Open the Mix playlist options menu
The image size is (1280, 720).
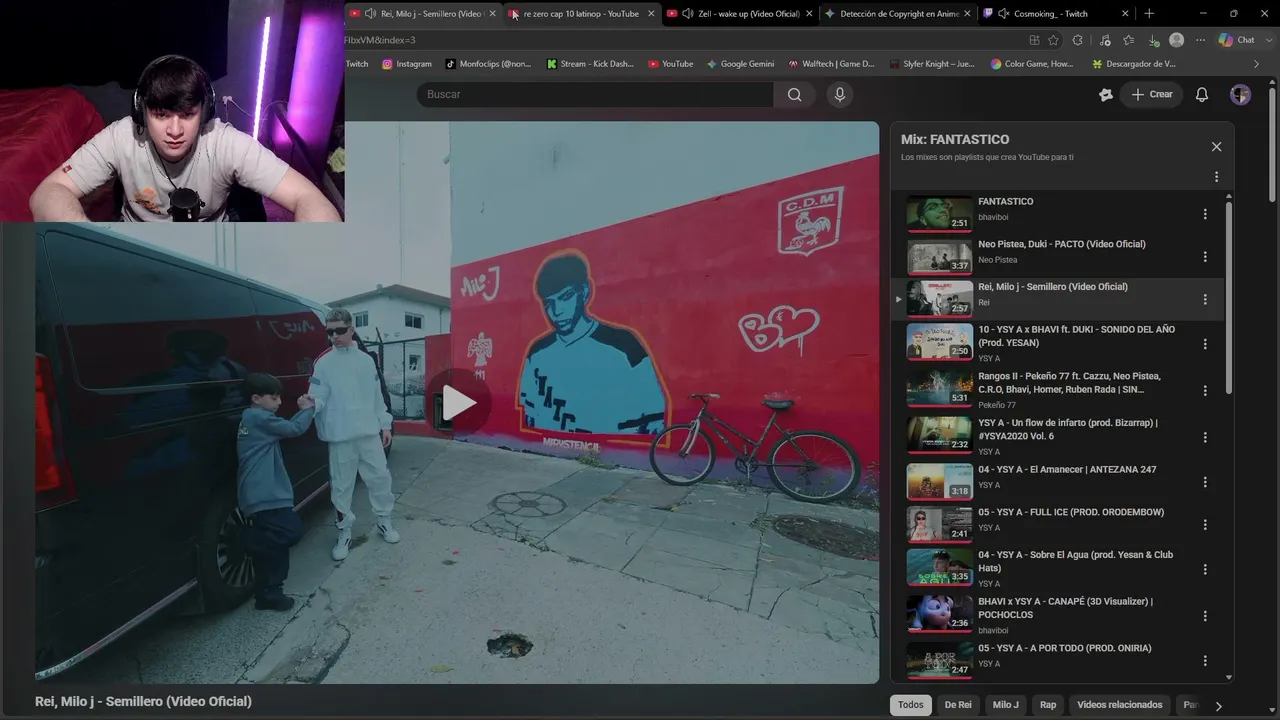pos(1216,177)
